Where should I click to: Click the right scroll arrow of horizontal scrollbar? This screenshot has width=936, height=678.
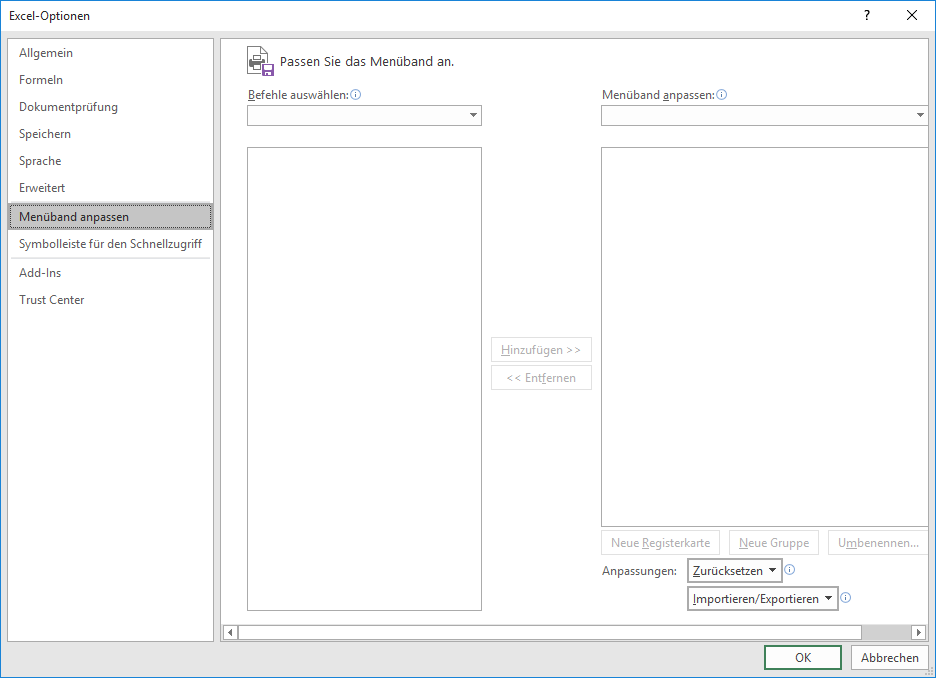click(x=919, y=632)
